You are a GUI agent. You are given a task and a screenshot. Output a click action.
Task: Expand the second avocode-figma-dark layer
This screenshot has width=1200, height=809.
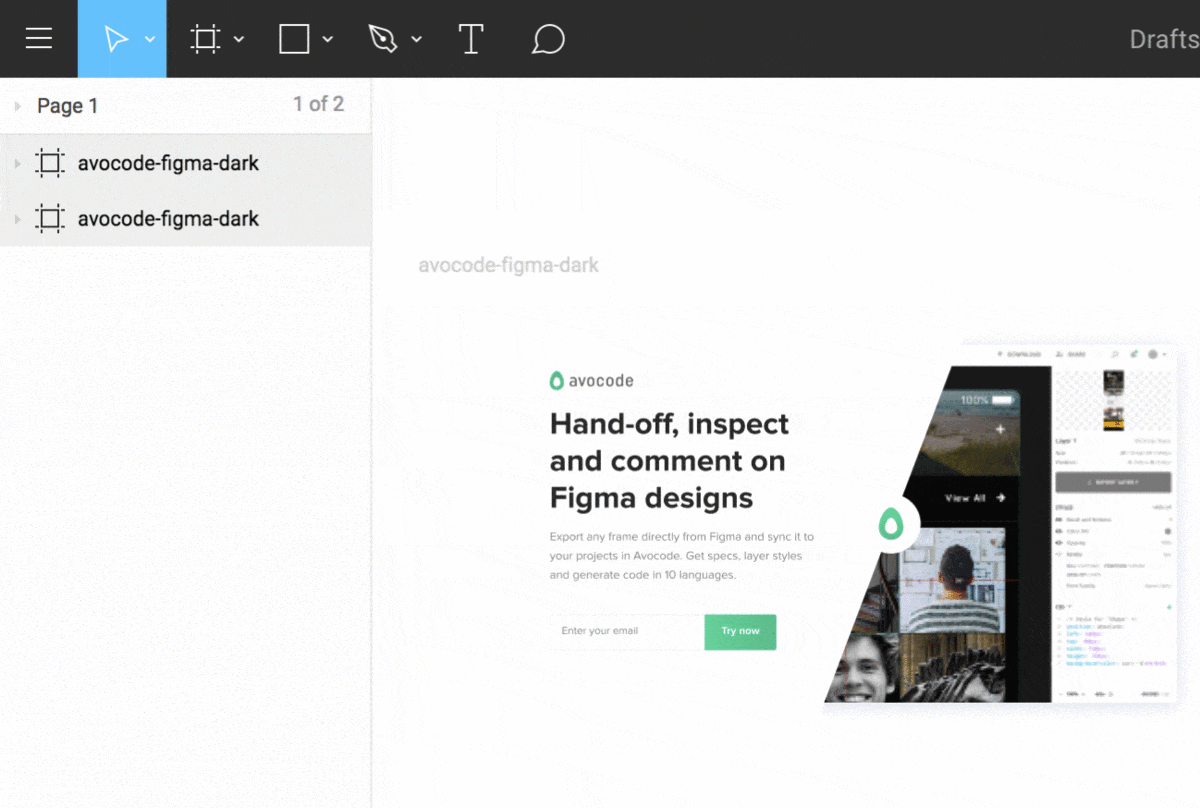pyautogui.click(x=17, y=218)
